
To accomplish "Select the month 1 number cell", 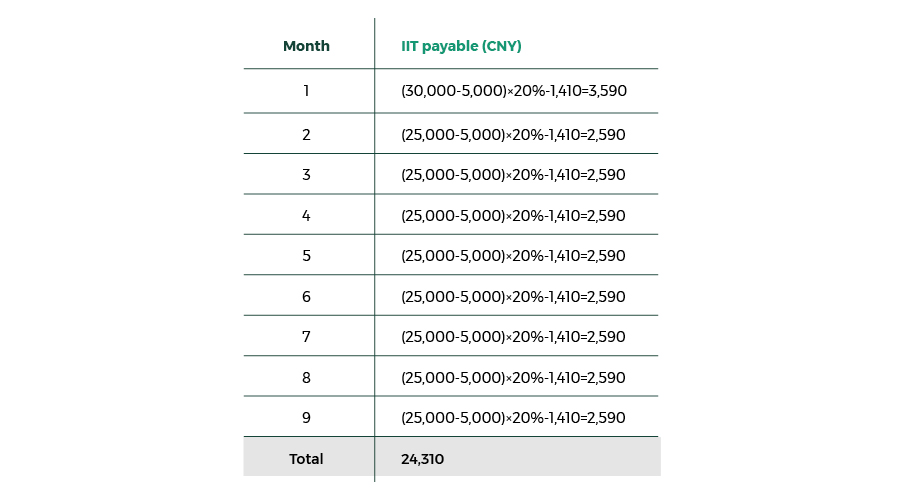I will pyautogui.click(x=306, y=91).
